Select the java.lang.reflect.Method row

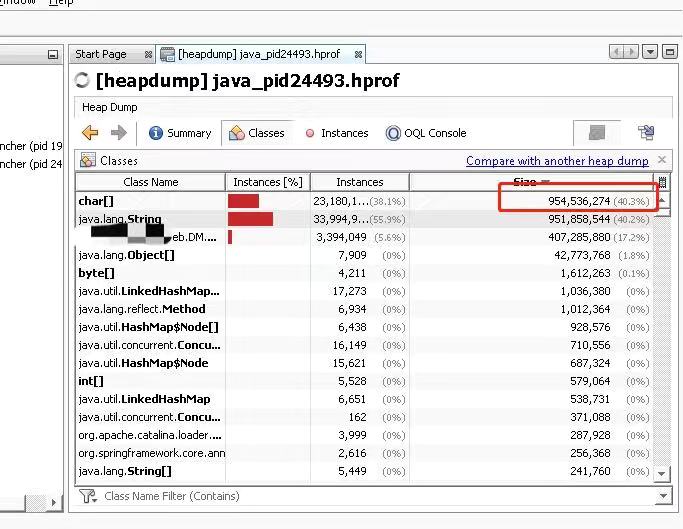point(364,309)
